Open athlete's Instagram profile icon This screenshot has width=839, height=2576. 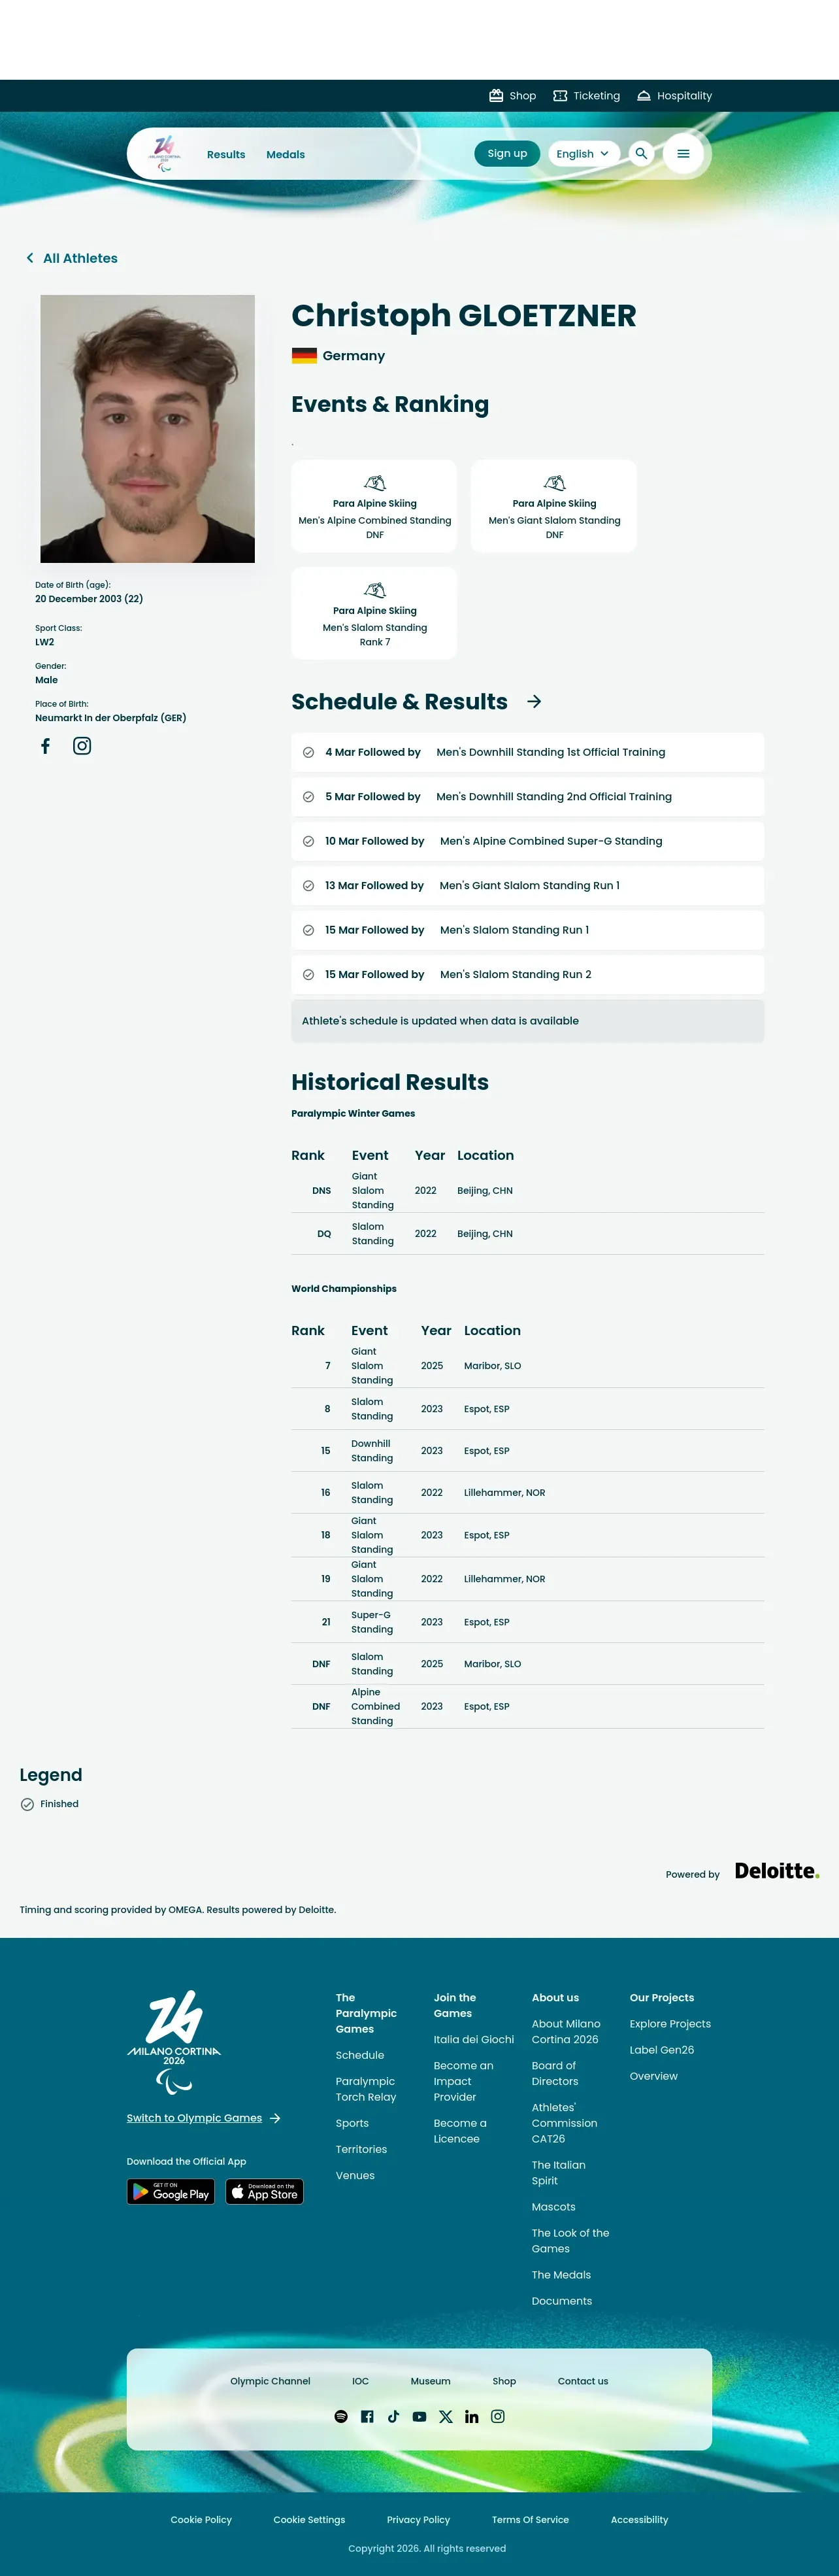[x=82, y=746]
